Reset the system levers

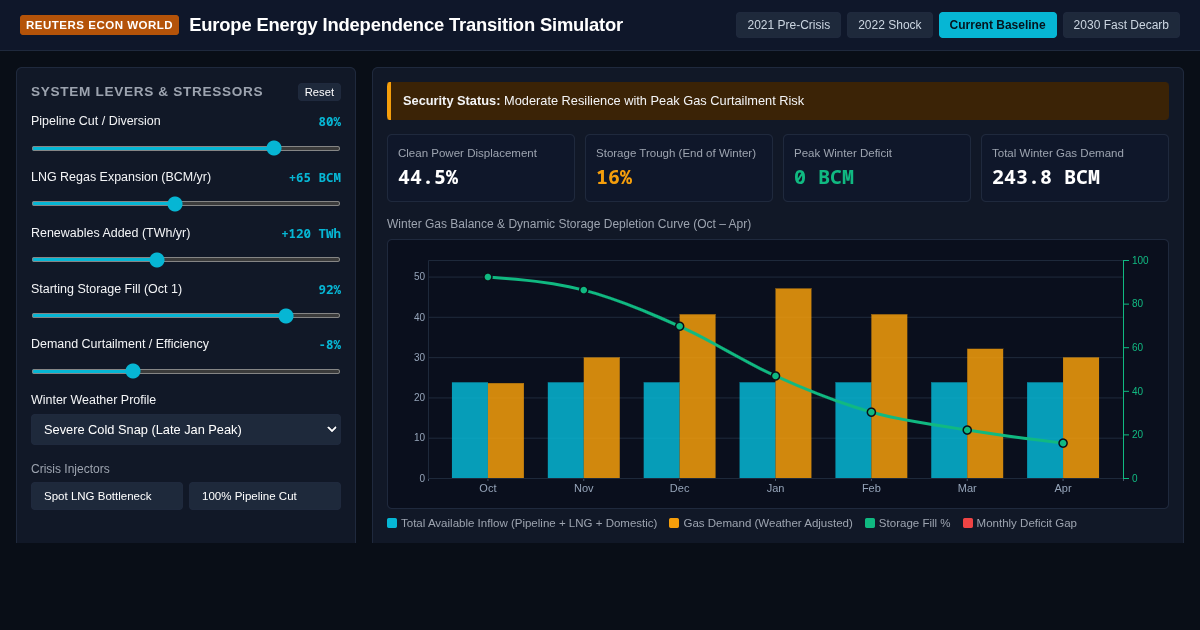coord(319,92)
